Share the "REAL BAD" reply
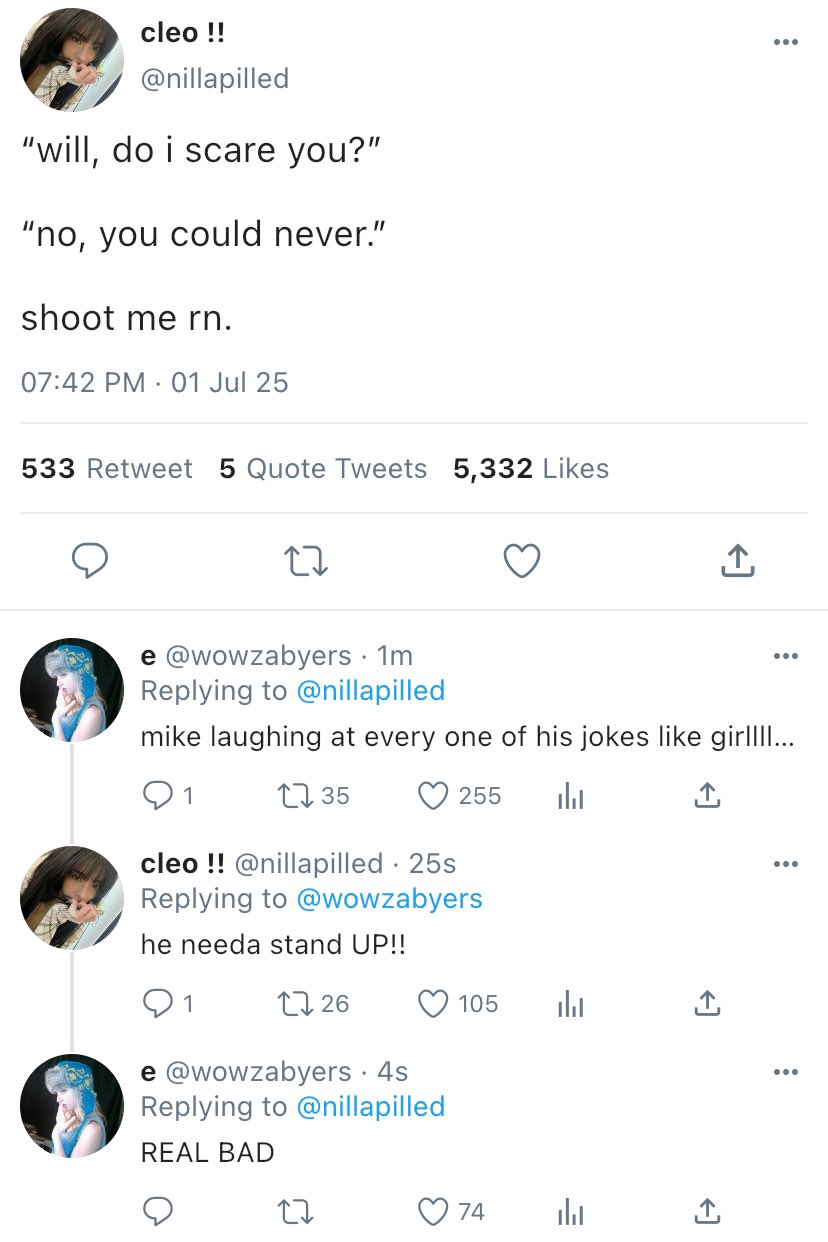The width and height of the screenshot is (828, 1242). click(707, 1212)
